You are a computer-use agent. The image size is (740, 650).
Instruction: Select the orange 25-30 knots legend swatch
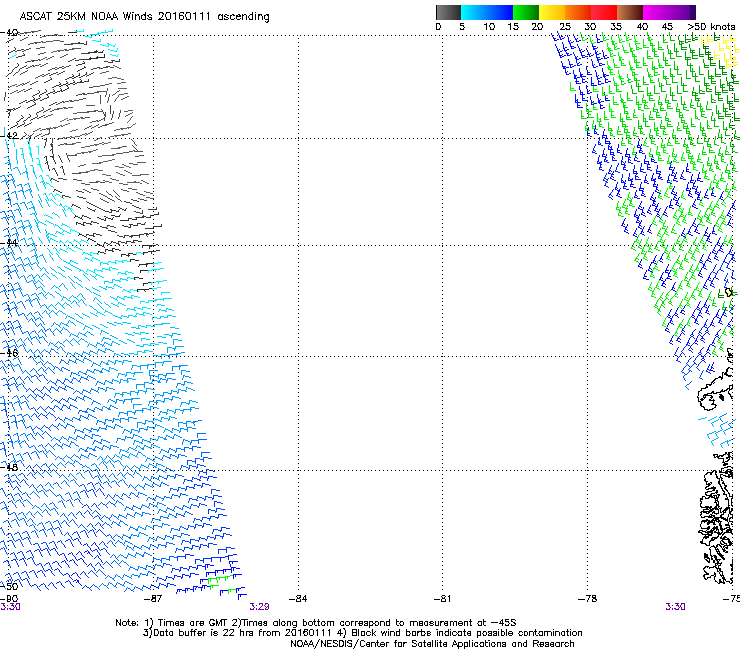(578, 12)
